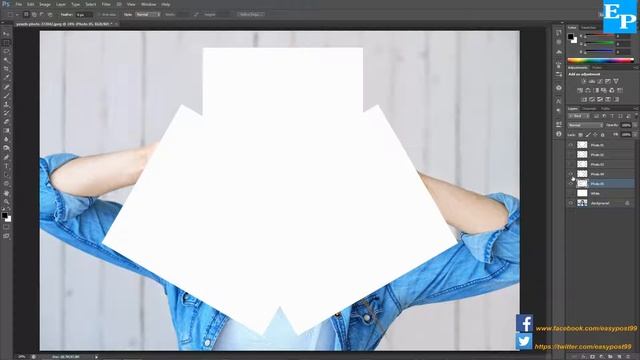
Task: Select the Lasso tool
Action: (x=6, y=52)
